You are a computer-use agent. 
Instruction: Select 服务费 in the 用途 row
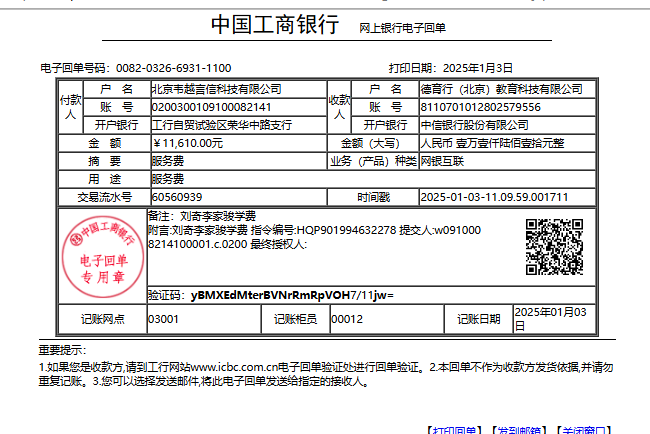pyautogui.click(x=168, y=179)
